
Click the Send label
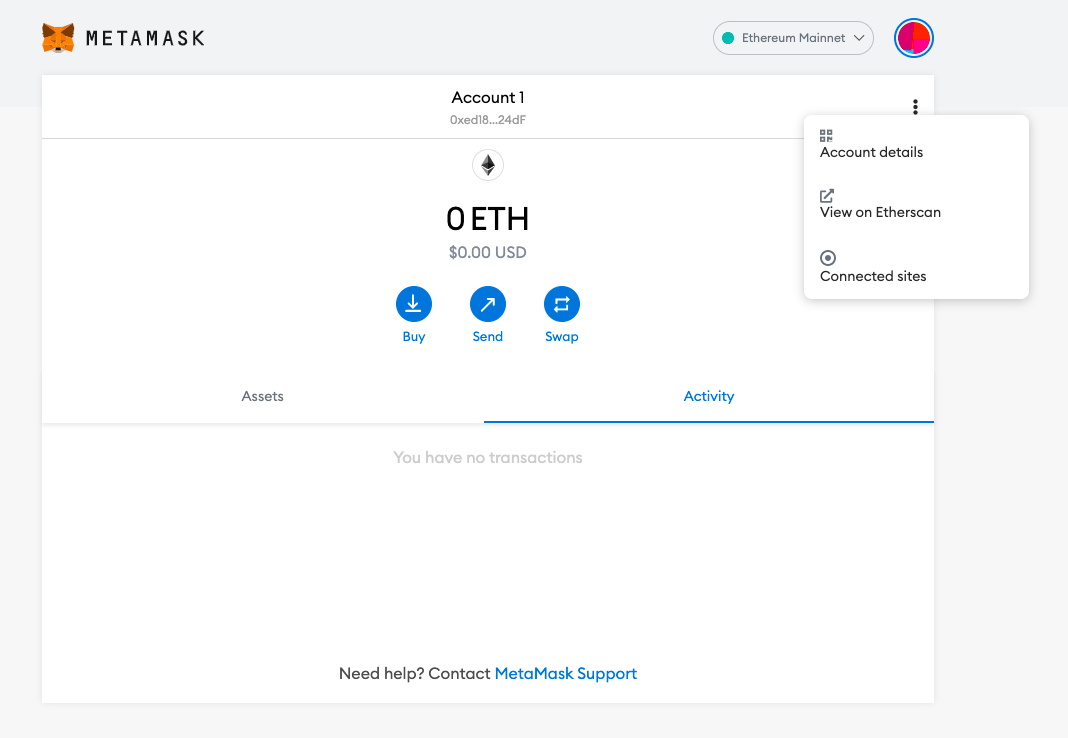488,336
